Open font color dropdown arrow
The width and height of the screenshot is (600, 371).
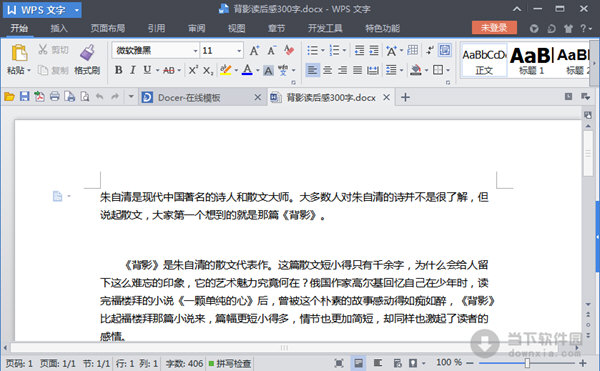[x=258, y=70]
